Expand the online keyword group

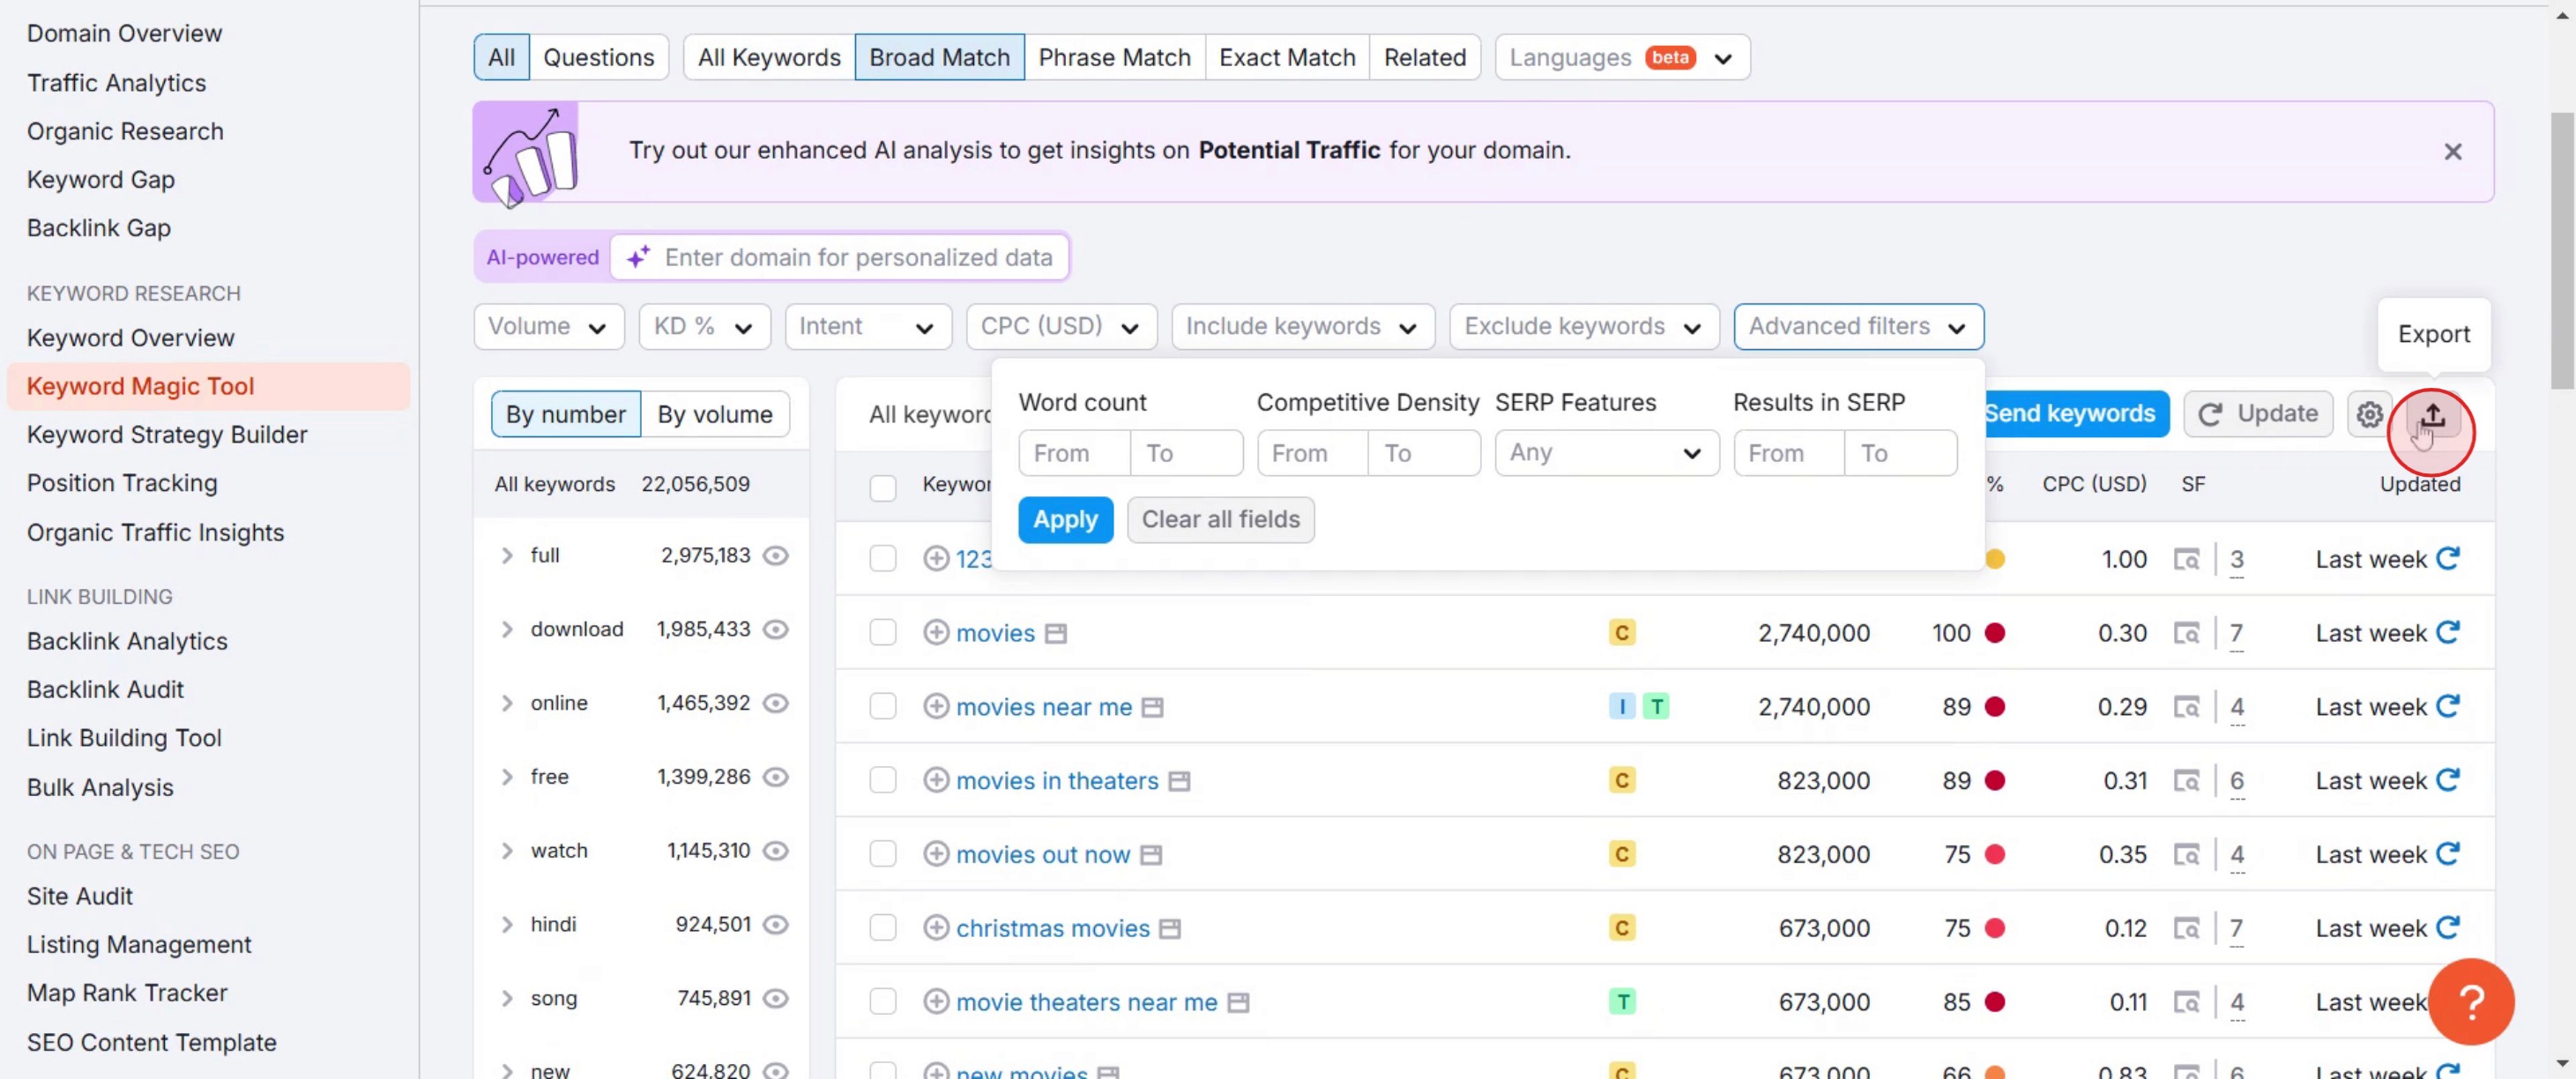[507, 703]
